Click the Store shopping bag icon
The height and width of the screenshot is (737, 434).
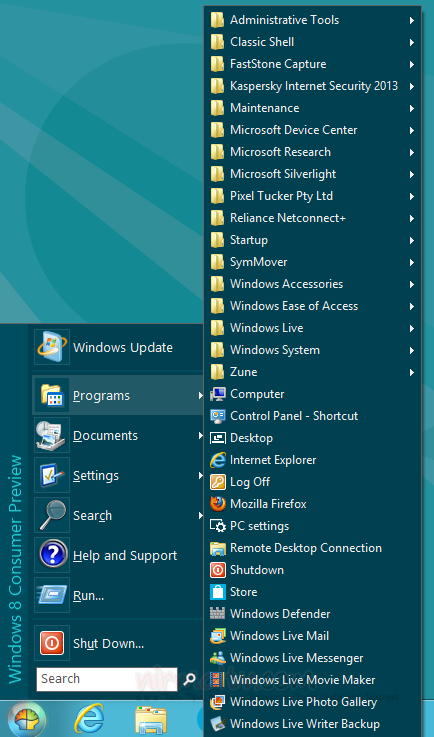218,592
